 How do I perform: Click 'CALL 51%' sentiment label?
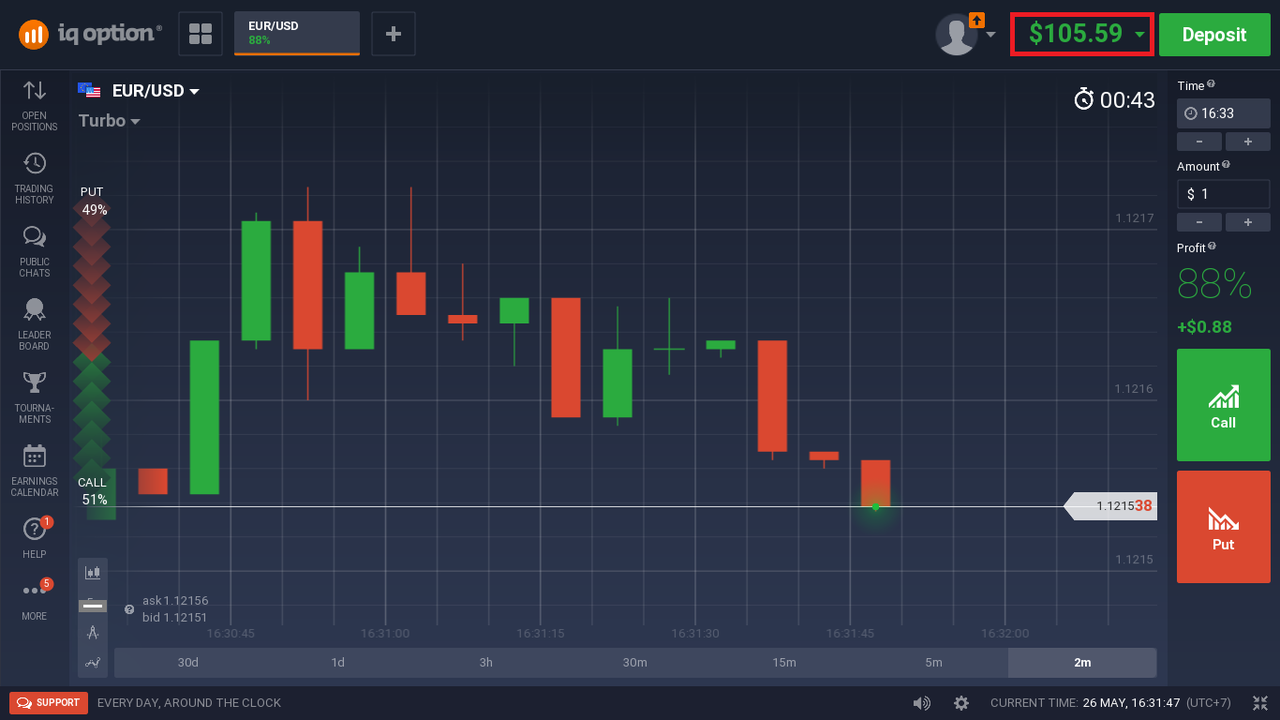coord(93,491)
